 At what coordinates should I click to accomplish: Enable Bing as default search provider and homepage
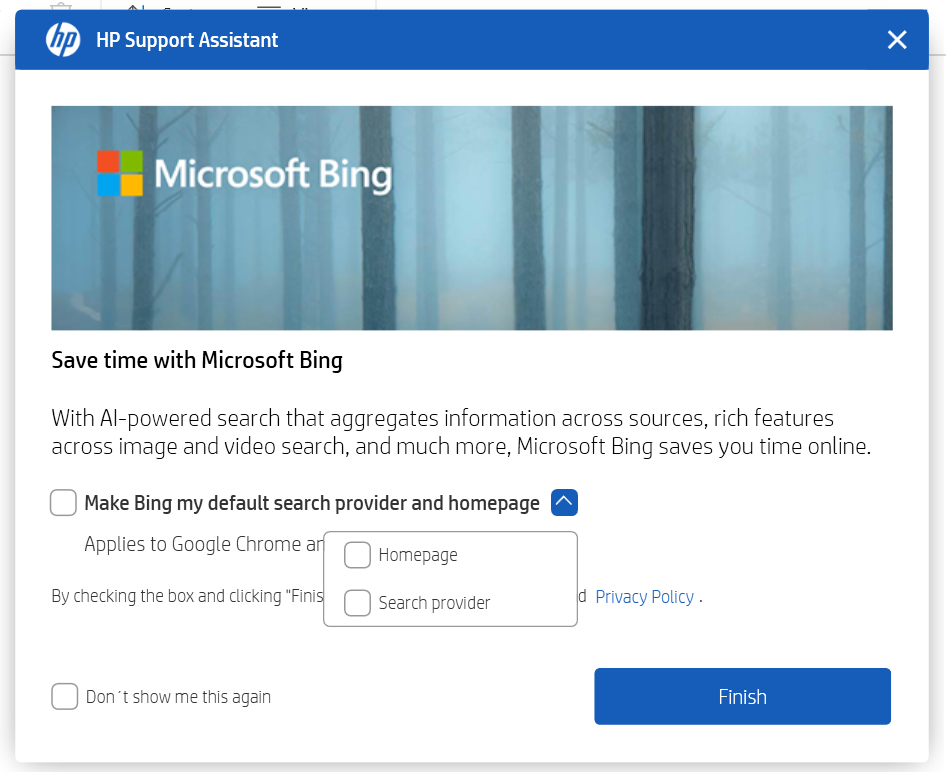63,503
